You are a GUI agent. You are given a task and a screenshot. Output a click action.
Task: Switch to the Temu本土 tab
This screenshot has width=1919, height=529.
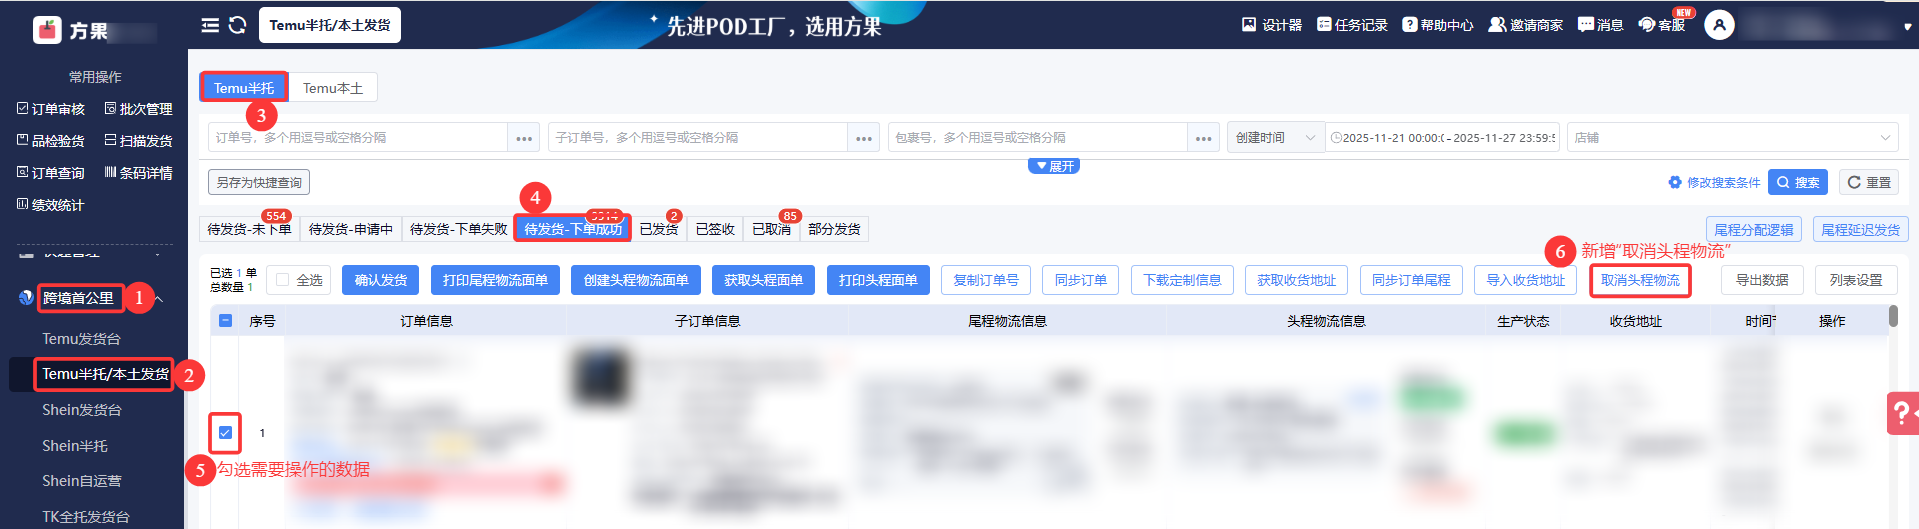[333, 88]
